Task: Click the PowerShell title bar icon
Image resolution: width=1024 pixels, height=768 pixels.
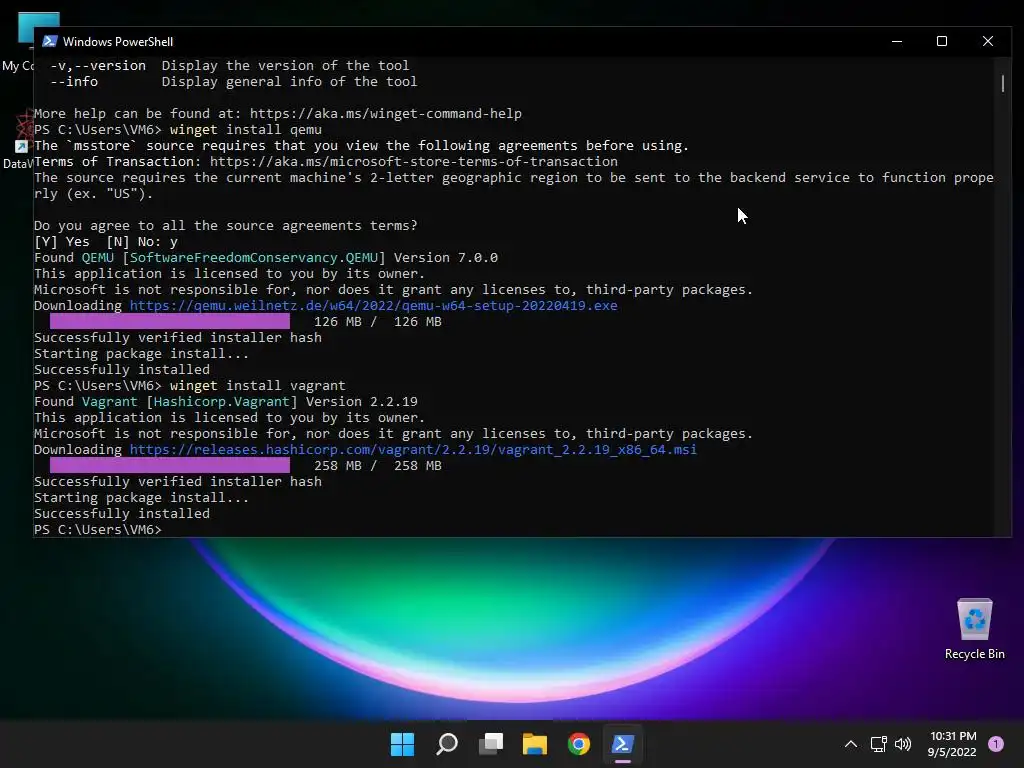Action: pyautogui.click(x=50, y=41)
